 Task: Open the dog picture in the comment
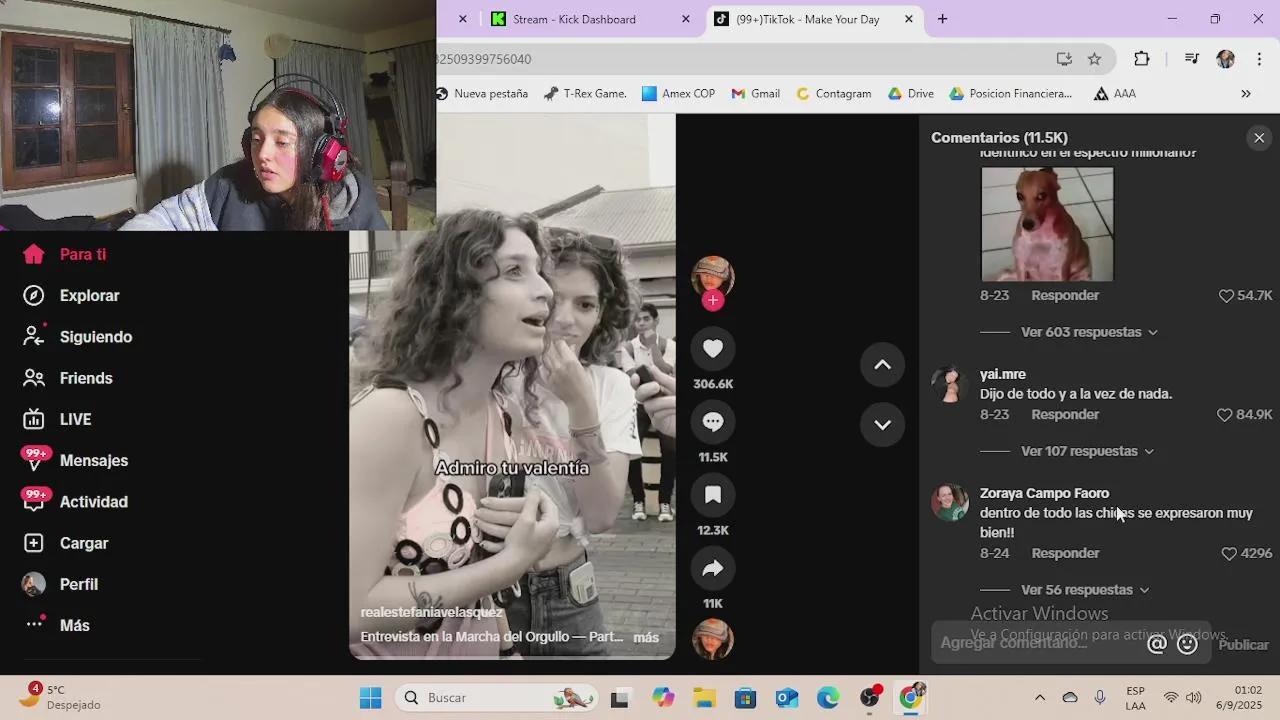coord(1047,224)
